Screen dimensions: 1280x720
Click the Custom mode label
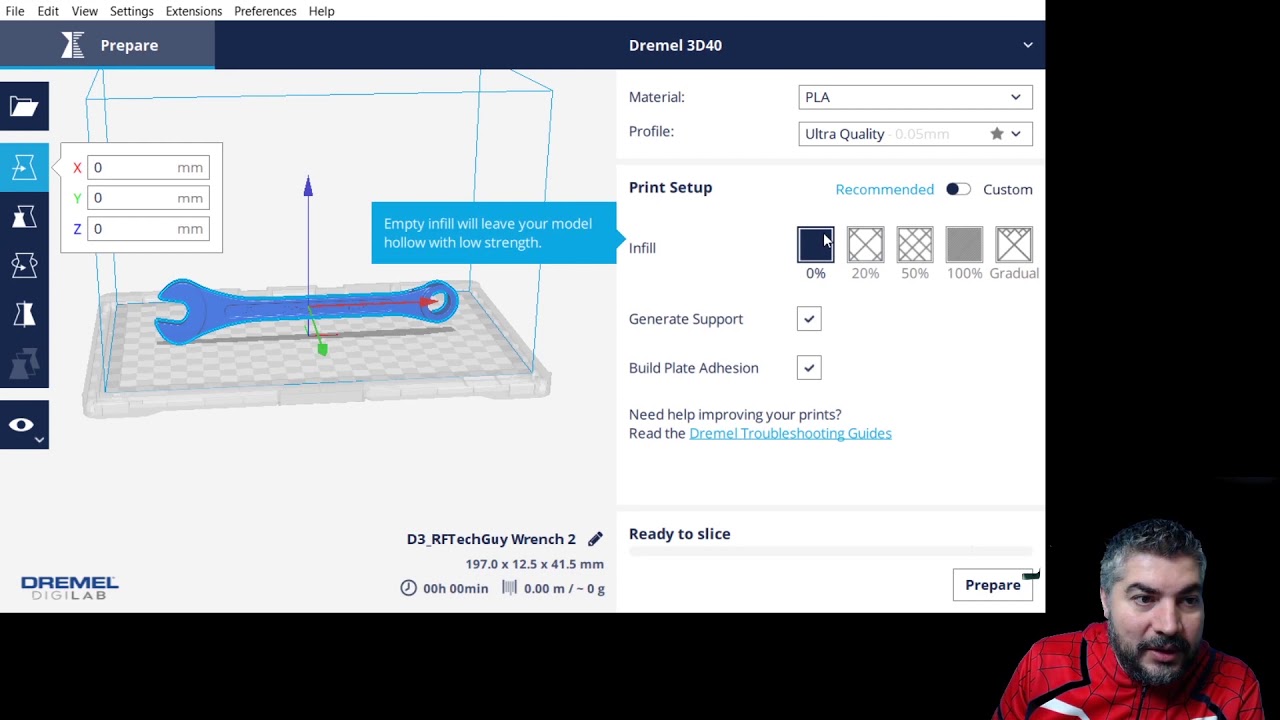[x=1007, y=189]
